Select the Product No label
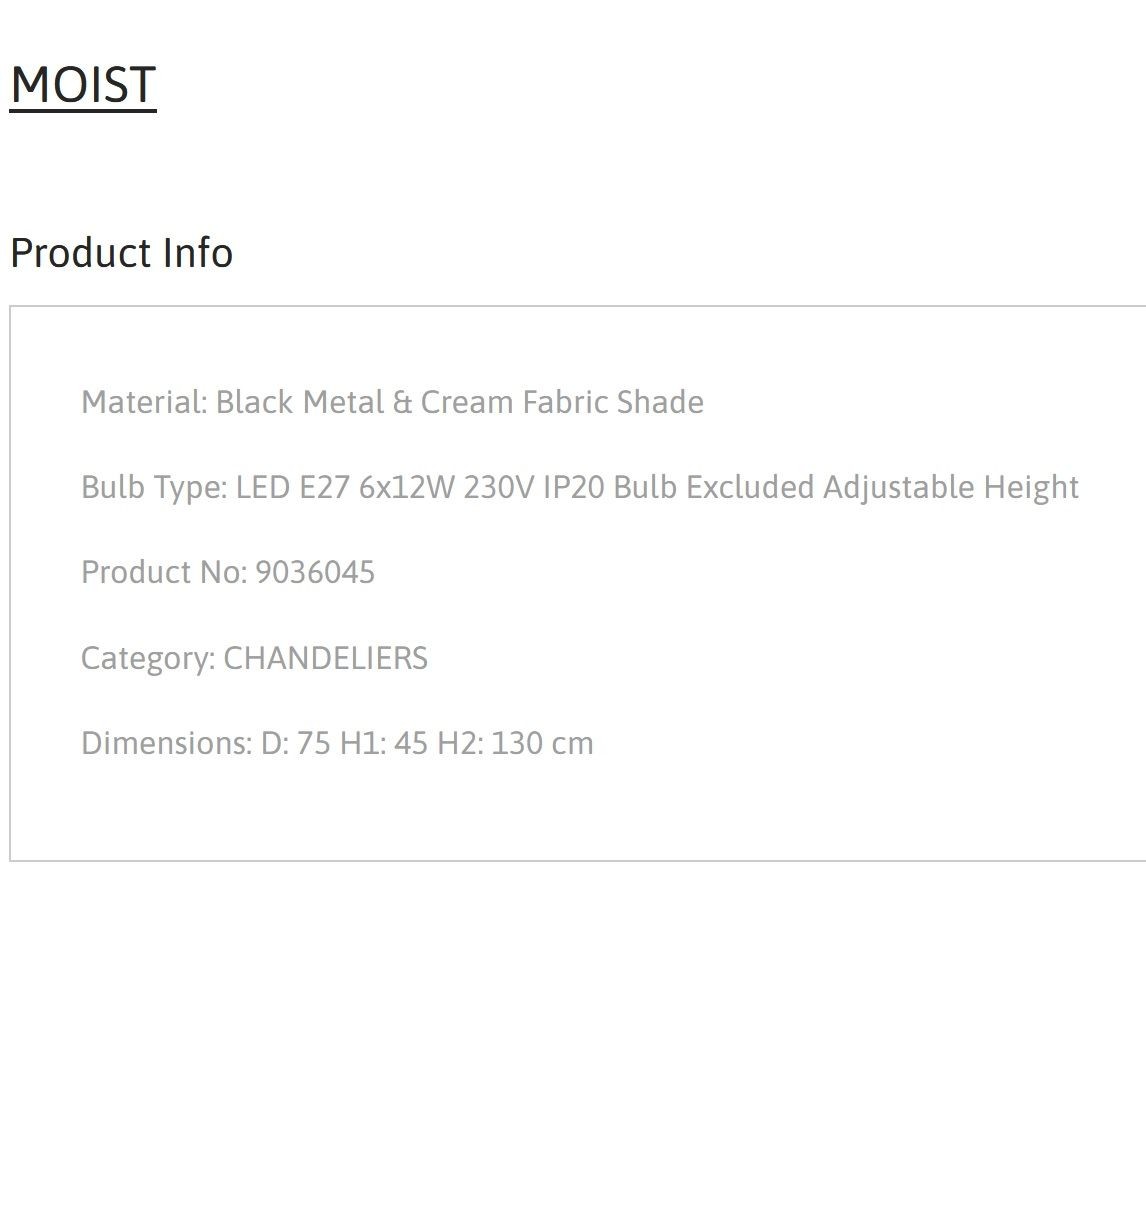The height and width of the screenshot is (1224, 1146). [x=164, y=572]
